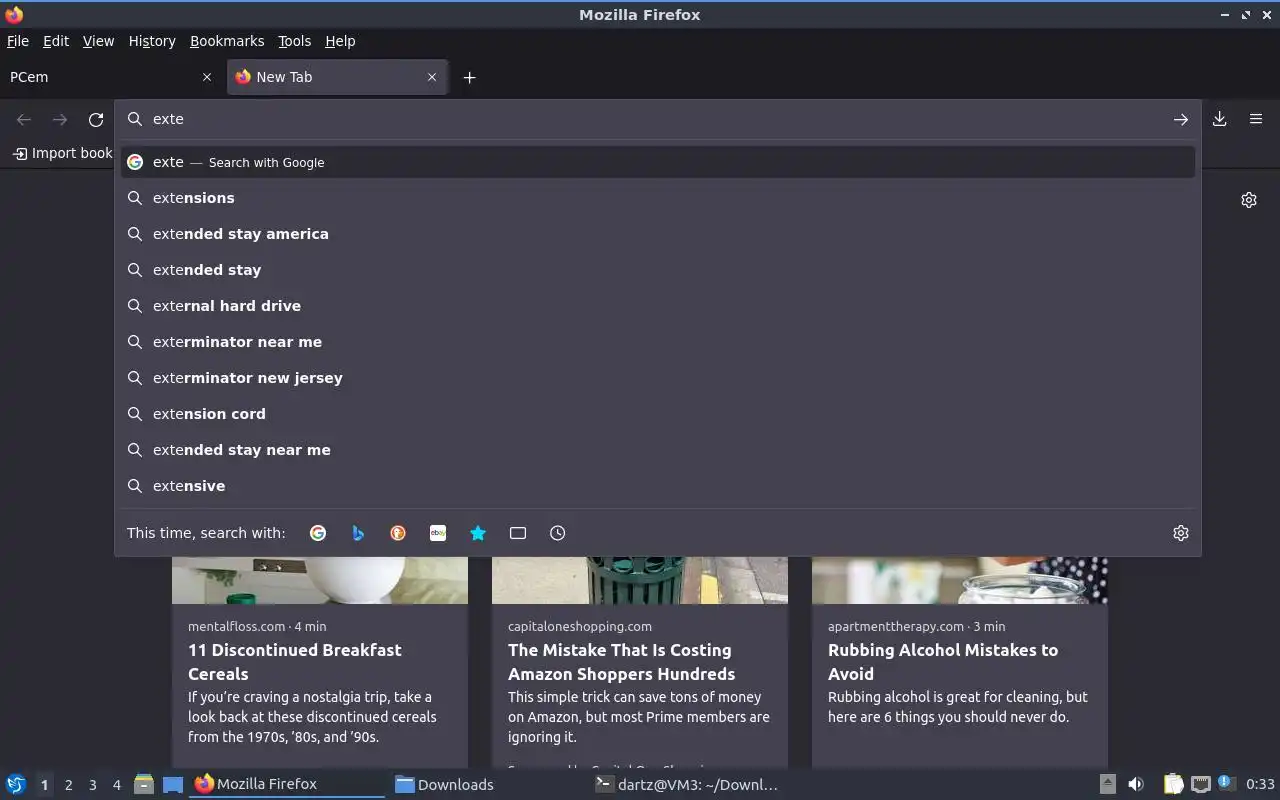Click the reload page button

96,119
